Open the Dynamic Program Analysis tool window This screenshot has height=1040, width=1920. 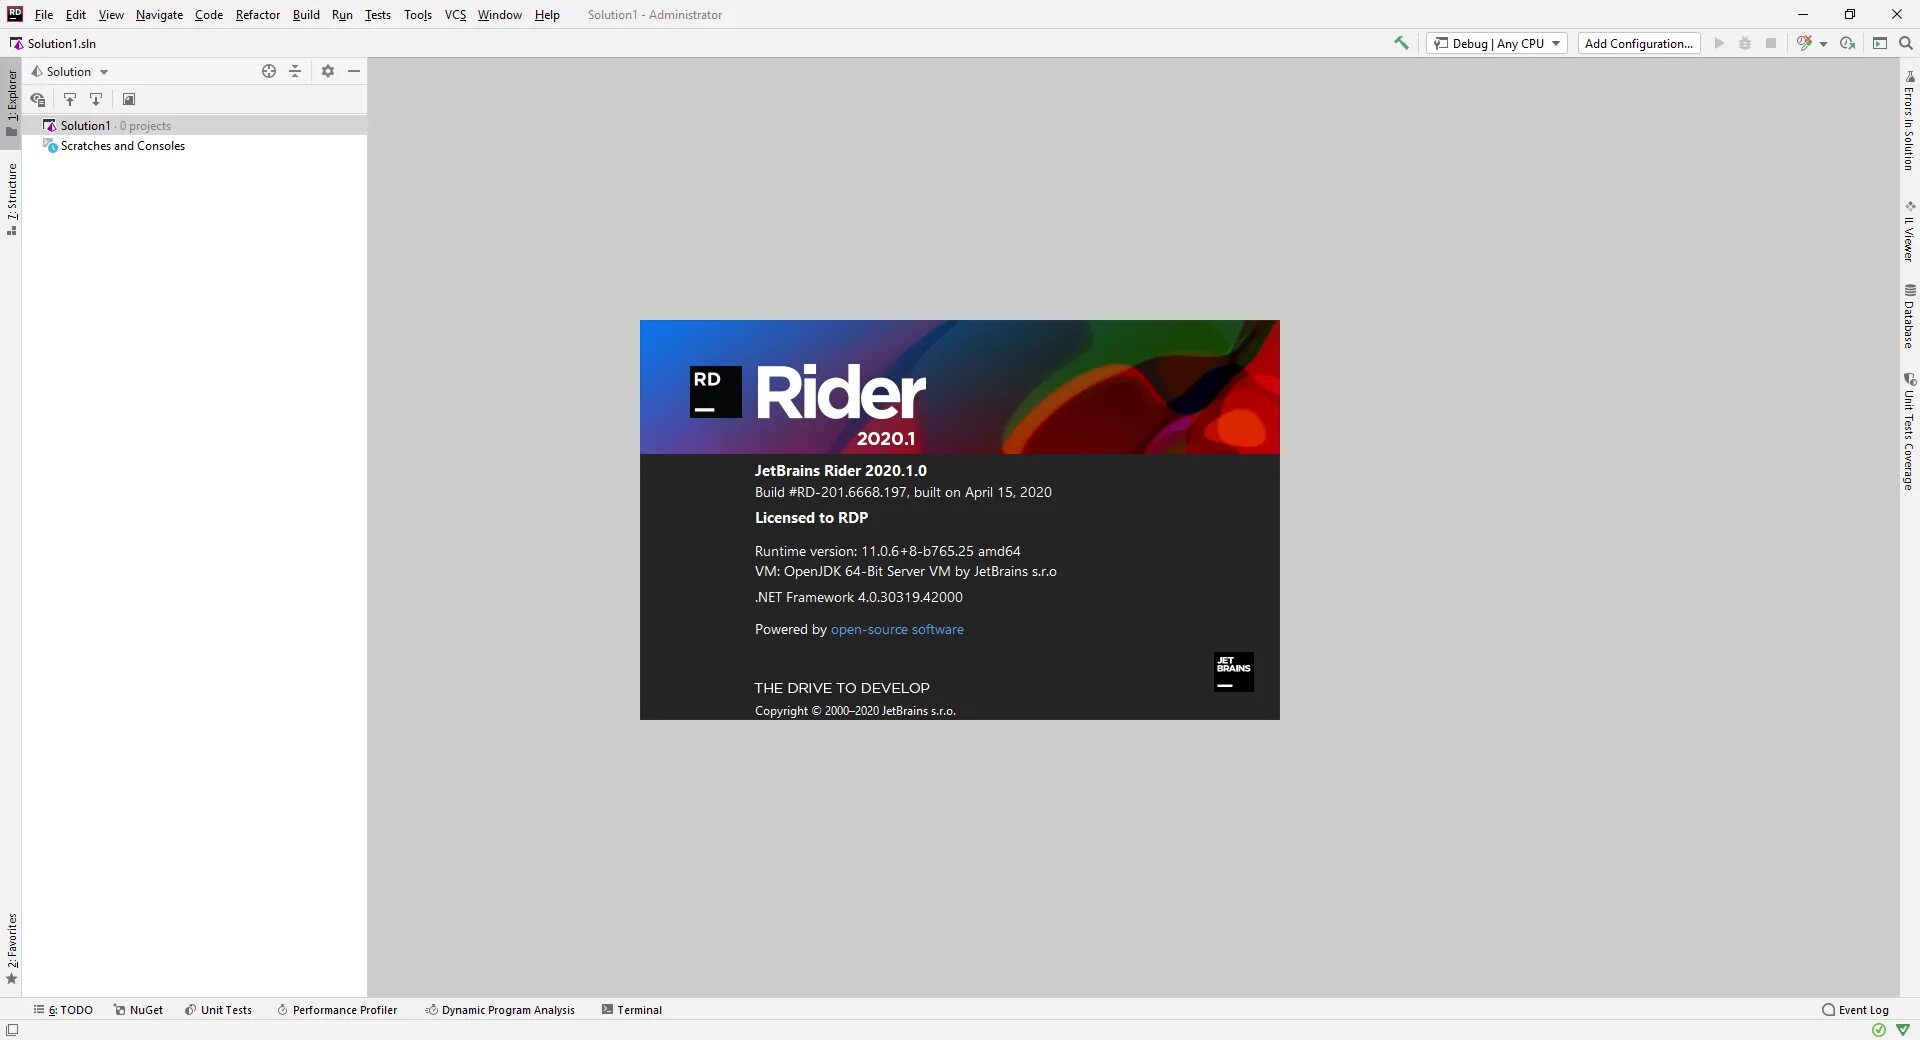pyautogui.click(x=500, y=1010)
